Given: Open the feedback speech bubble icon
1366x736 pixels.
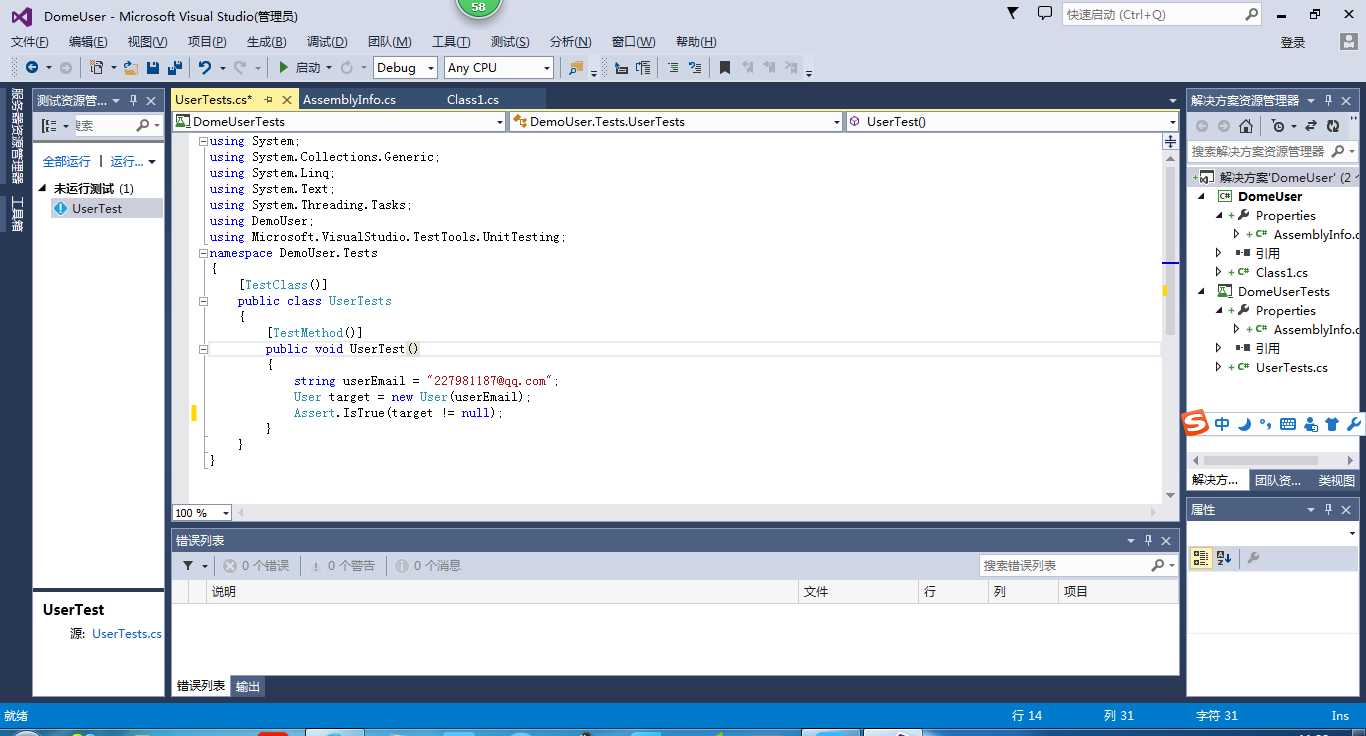Looking at the screenshot, I should tap(1045, 13).
